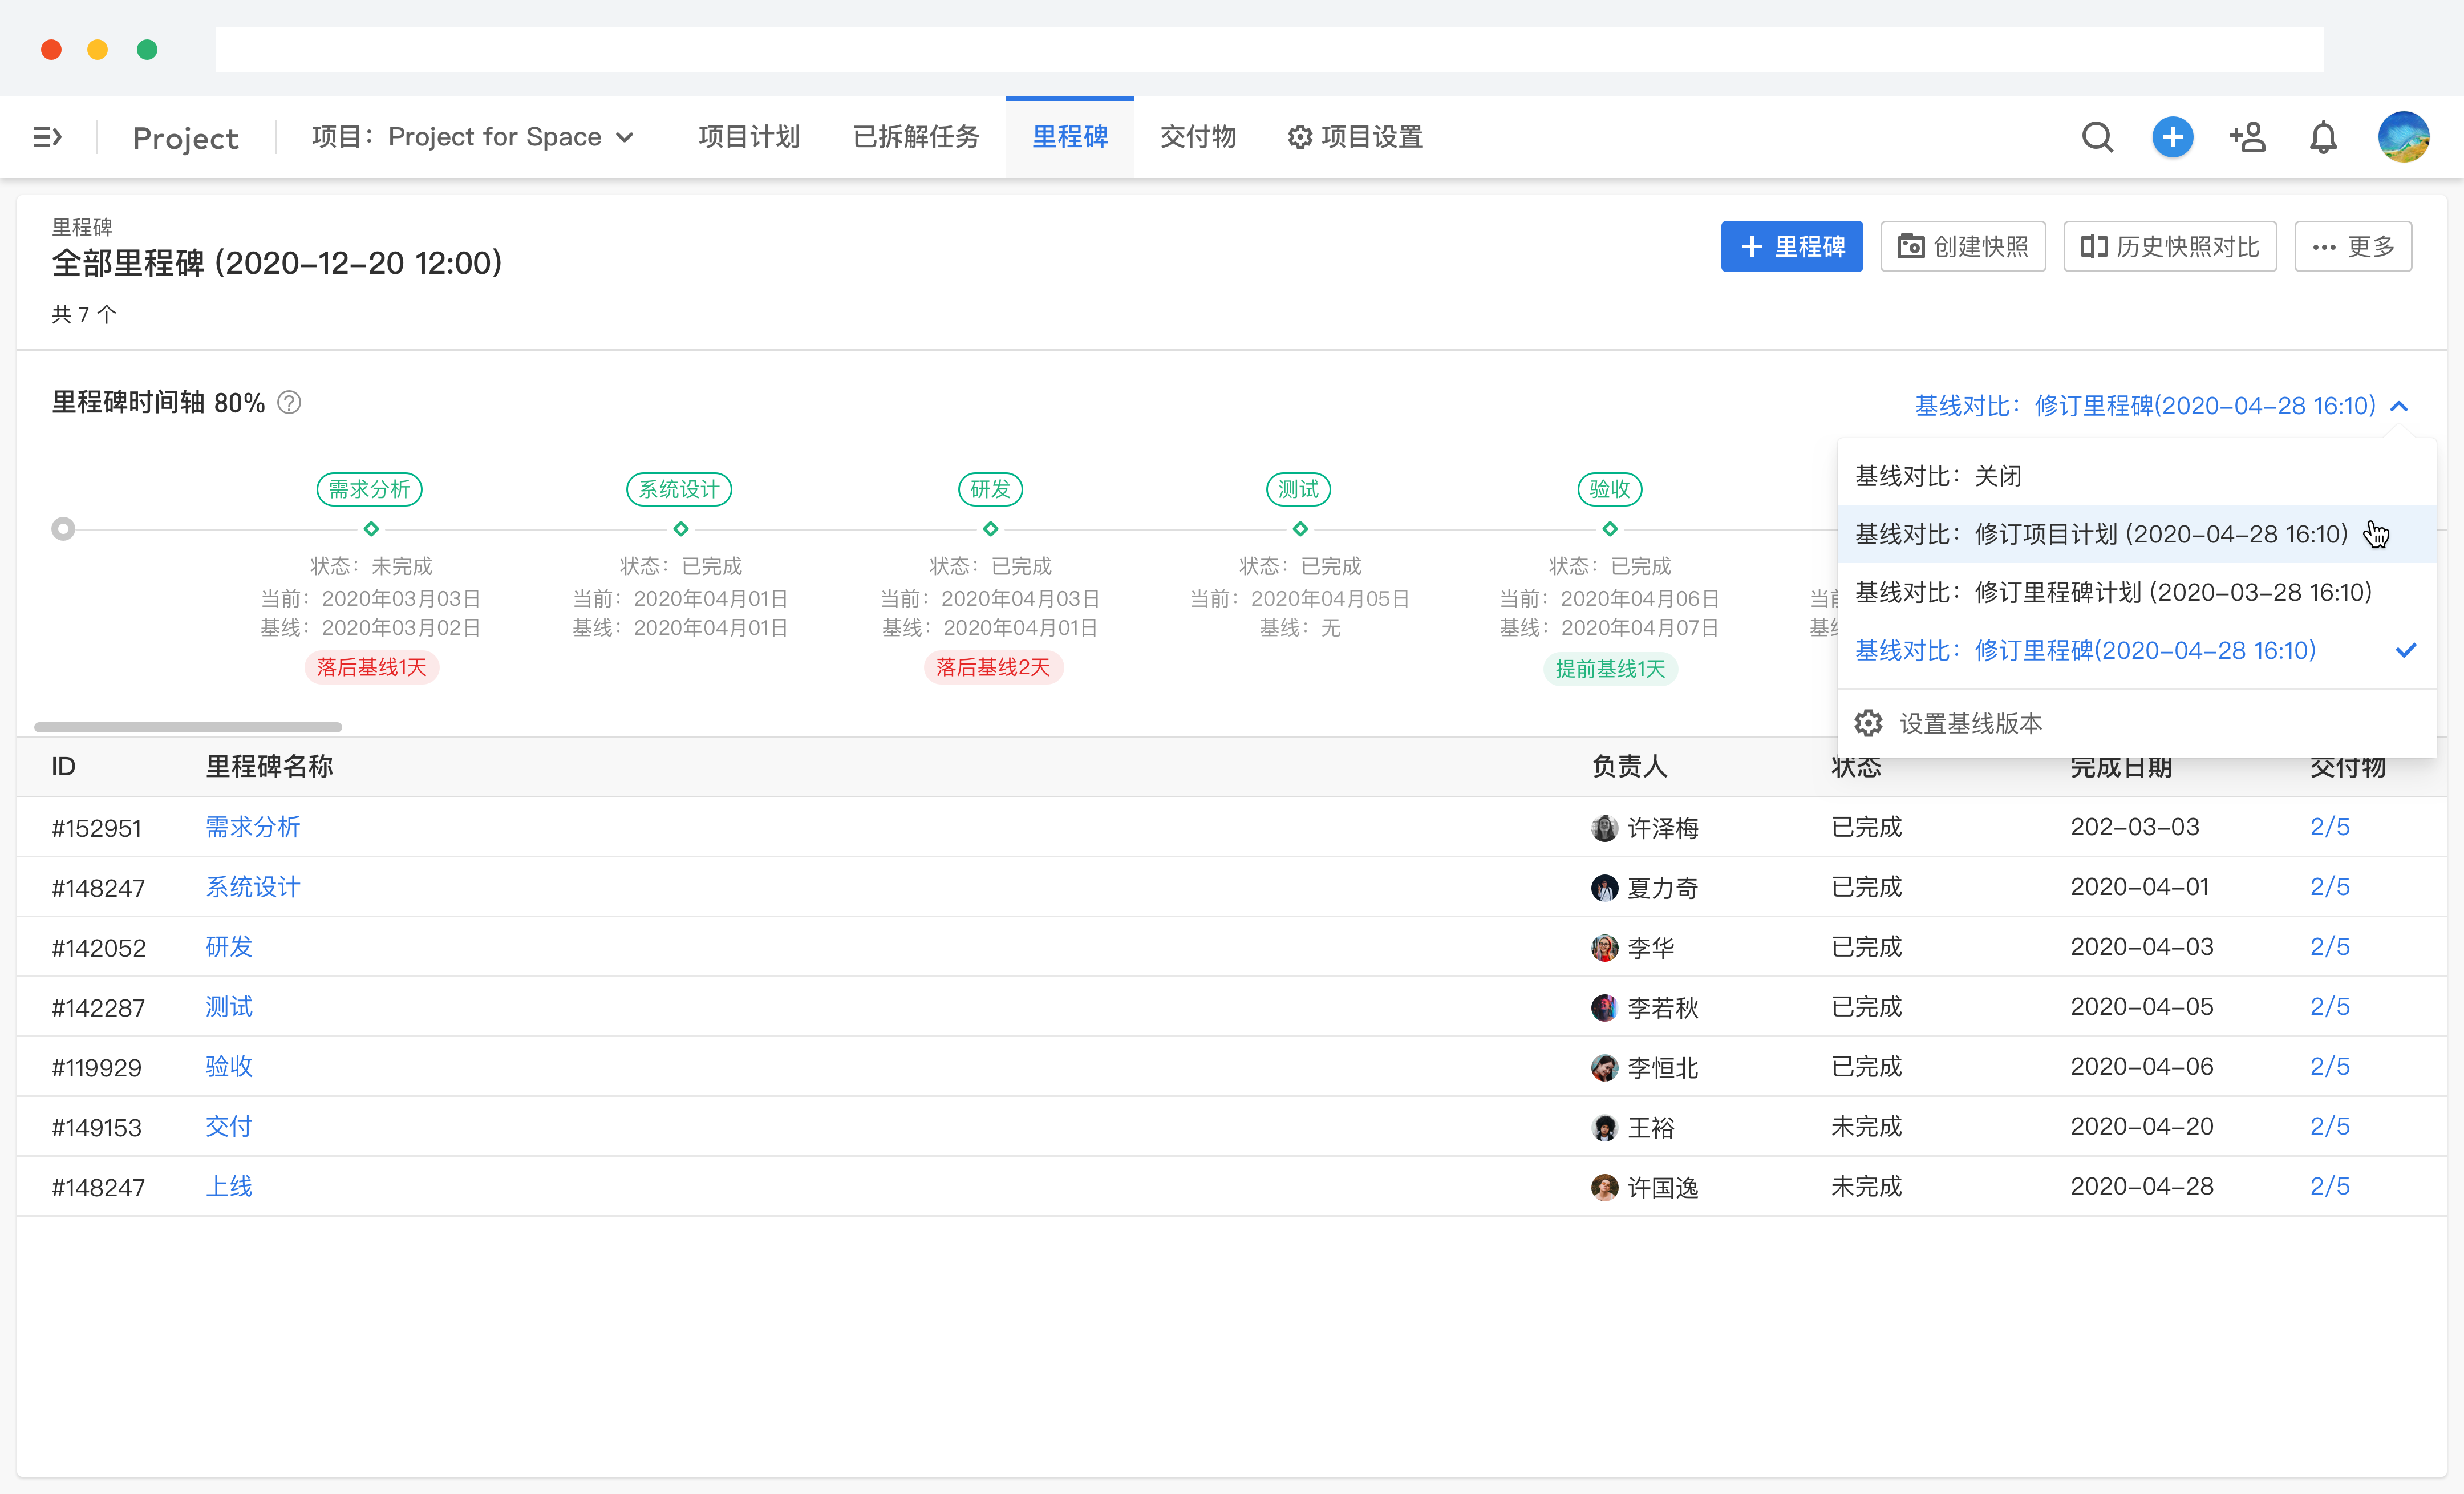
Task: Toggle the sidebar menu icon
Action: [x=48, y=137]
